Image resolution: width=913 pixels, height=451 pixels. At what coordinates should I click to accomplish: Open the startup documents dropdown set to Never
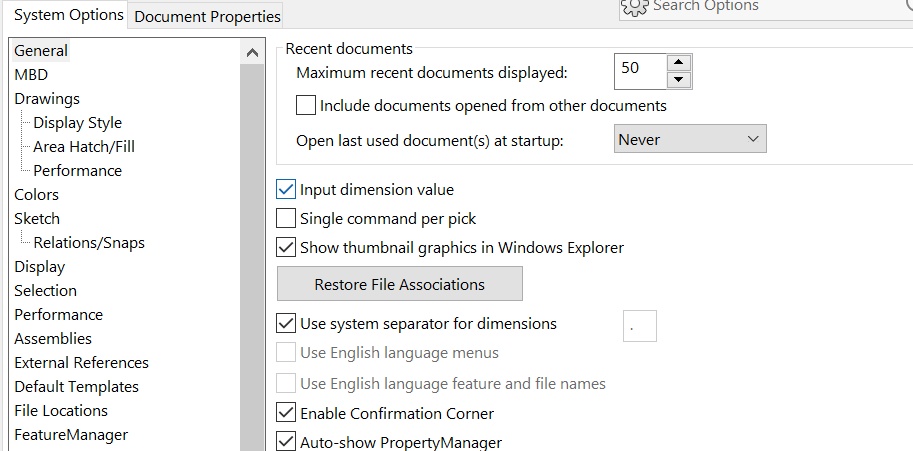[x=690, y=139]
